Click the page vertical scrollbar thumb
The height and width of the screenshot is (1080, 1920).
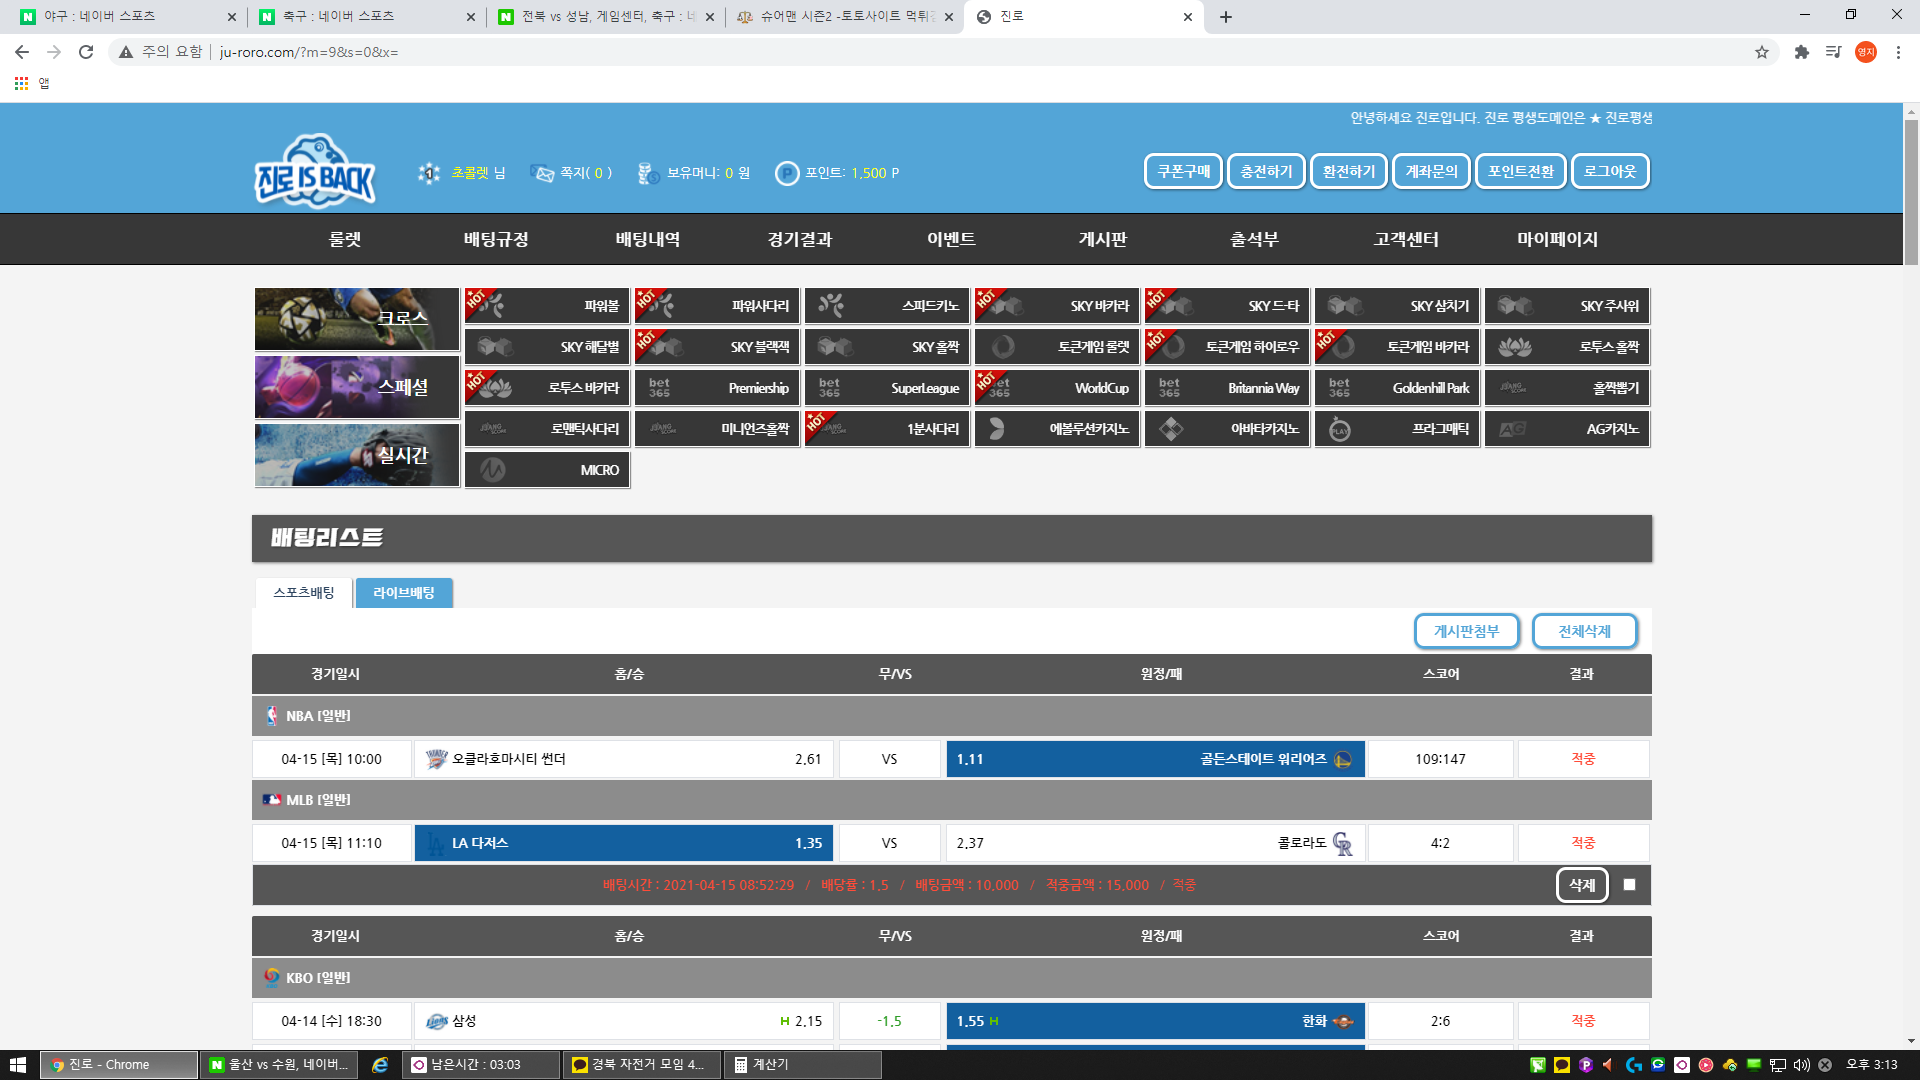[x=1911, y=190]
